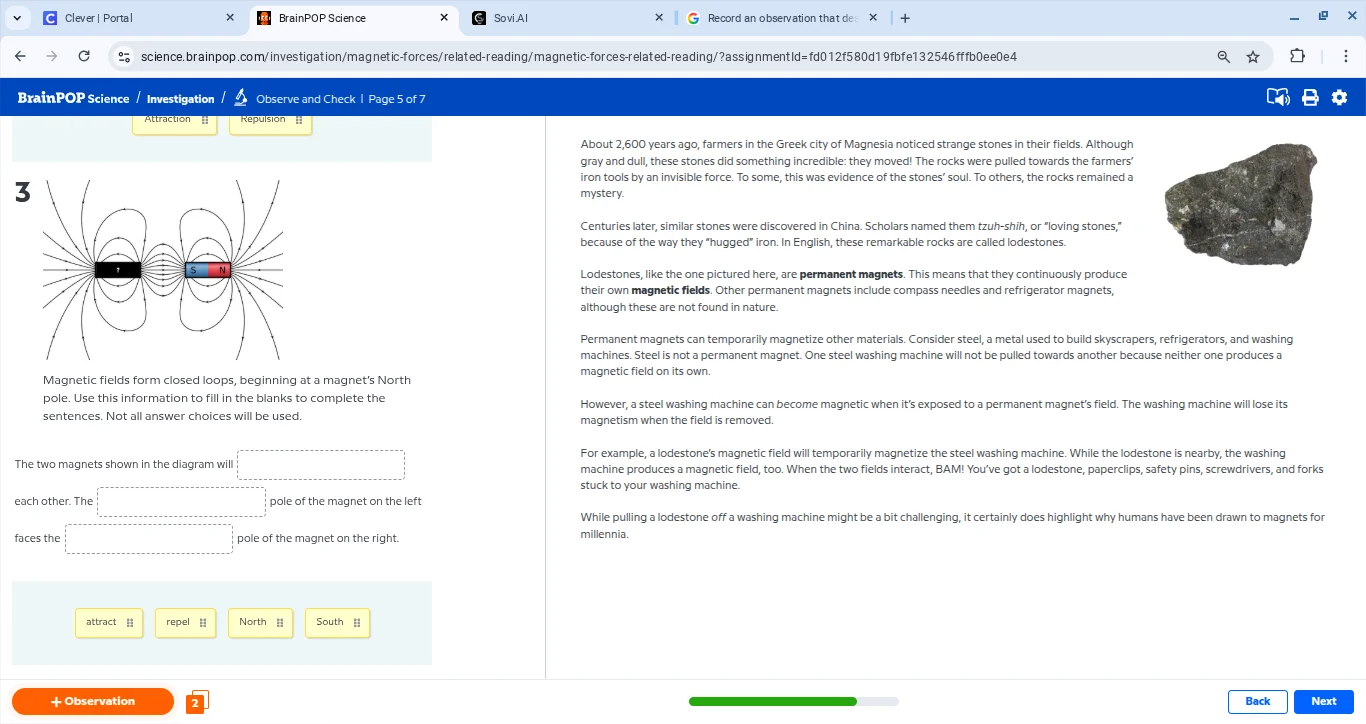Open the tab search dropdown arrow
This screenshot has width=1366, height=724.
pyautogui.click(x=17, y=18)
